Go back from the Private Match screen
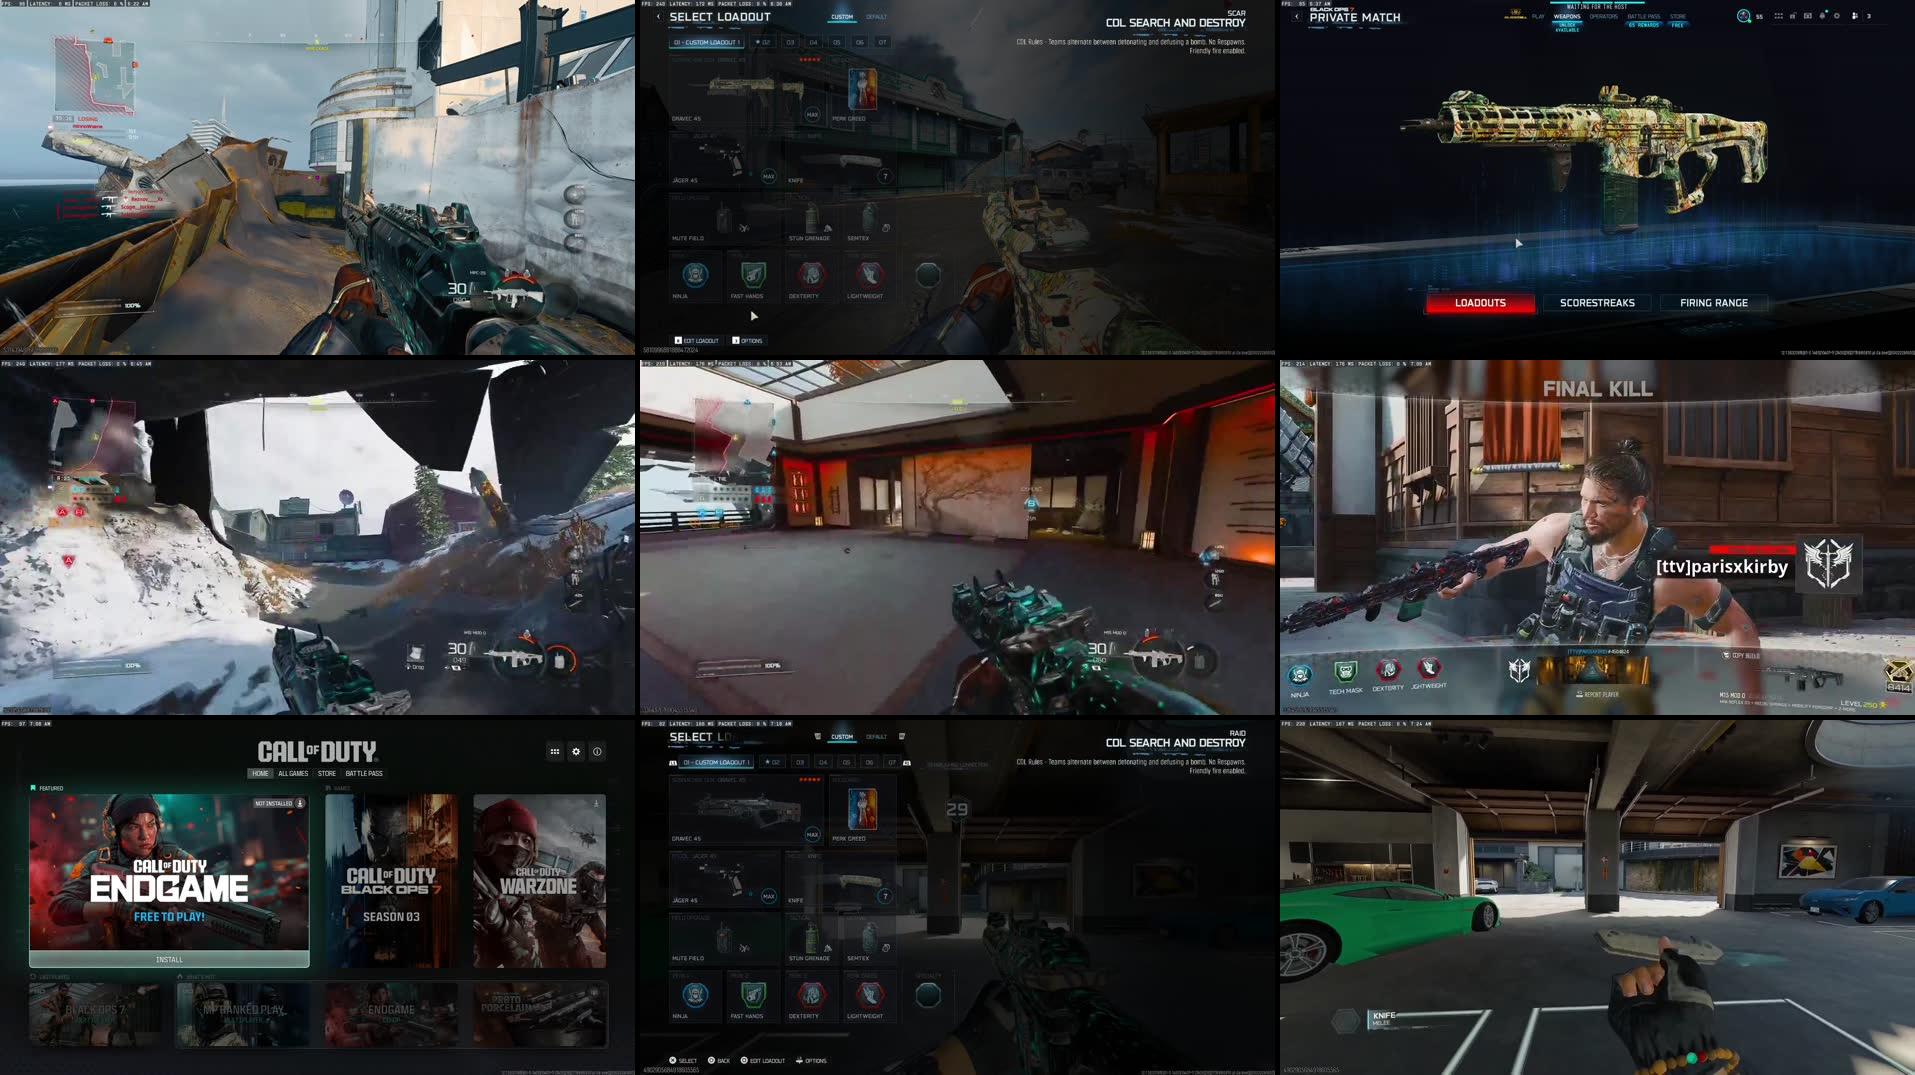This screenshot has width=1915, height=1075. [x=1296, y=16]
